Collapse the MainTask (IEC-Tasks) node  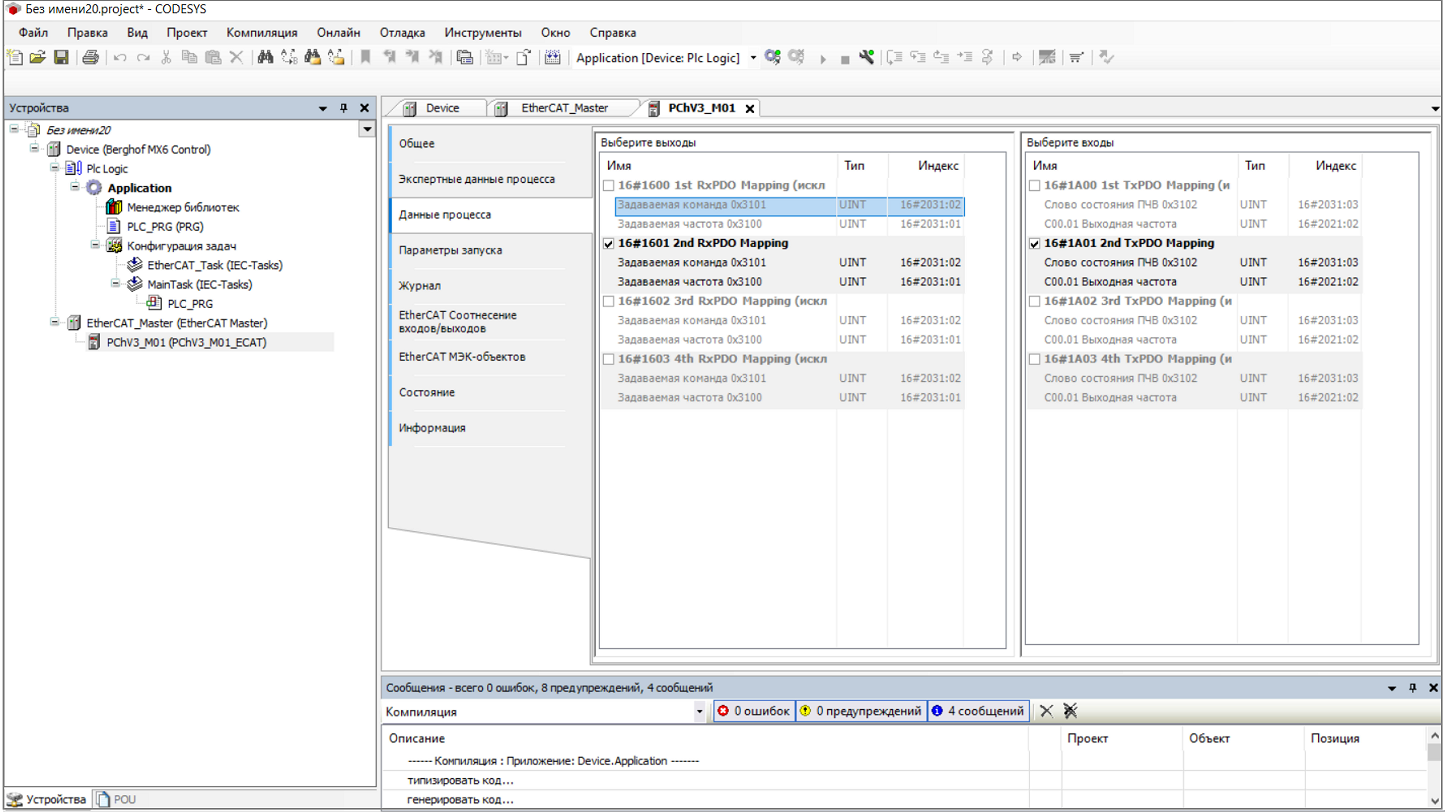click(115, 284)
